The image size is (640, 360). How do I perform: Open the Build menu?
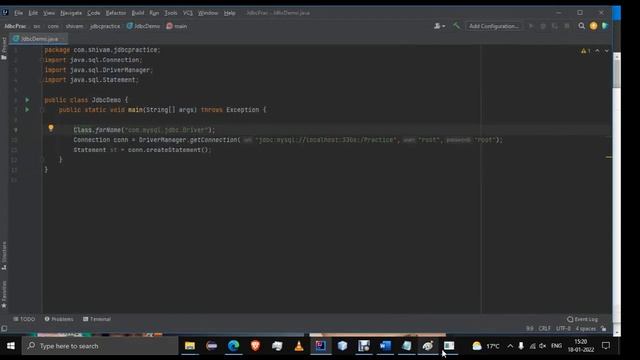click(138, 13)
